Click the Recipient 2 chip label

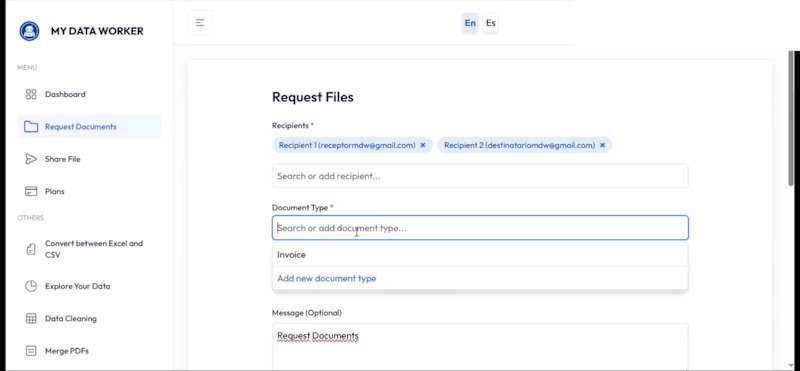[x=519, y=145]
